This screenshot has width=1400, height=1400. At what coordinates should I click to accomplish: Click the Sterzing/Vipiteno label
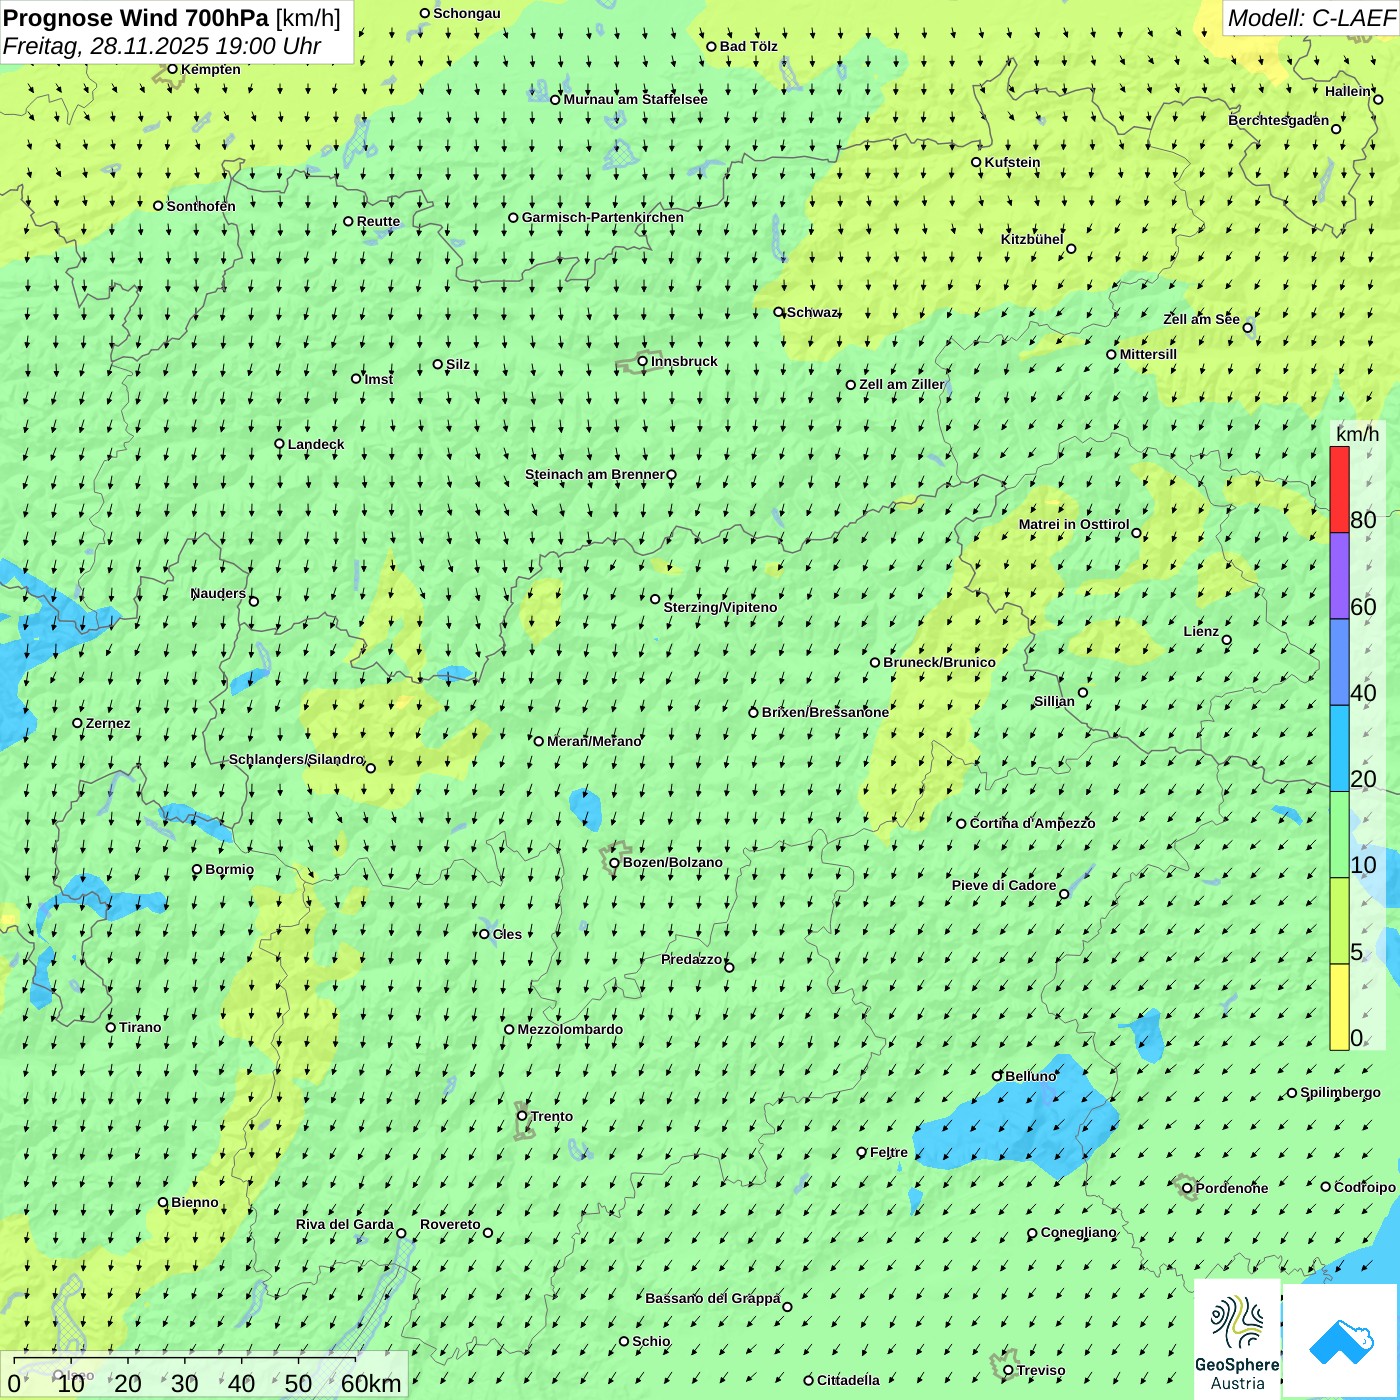[720, 607]
